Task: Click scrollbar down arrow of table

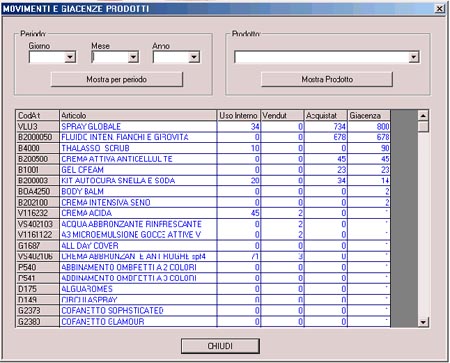Action: pyautogui.click(x=423, y=322)
